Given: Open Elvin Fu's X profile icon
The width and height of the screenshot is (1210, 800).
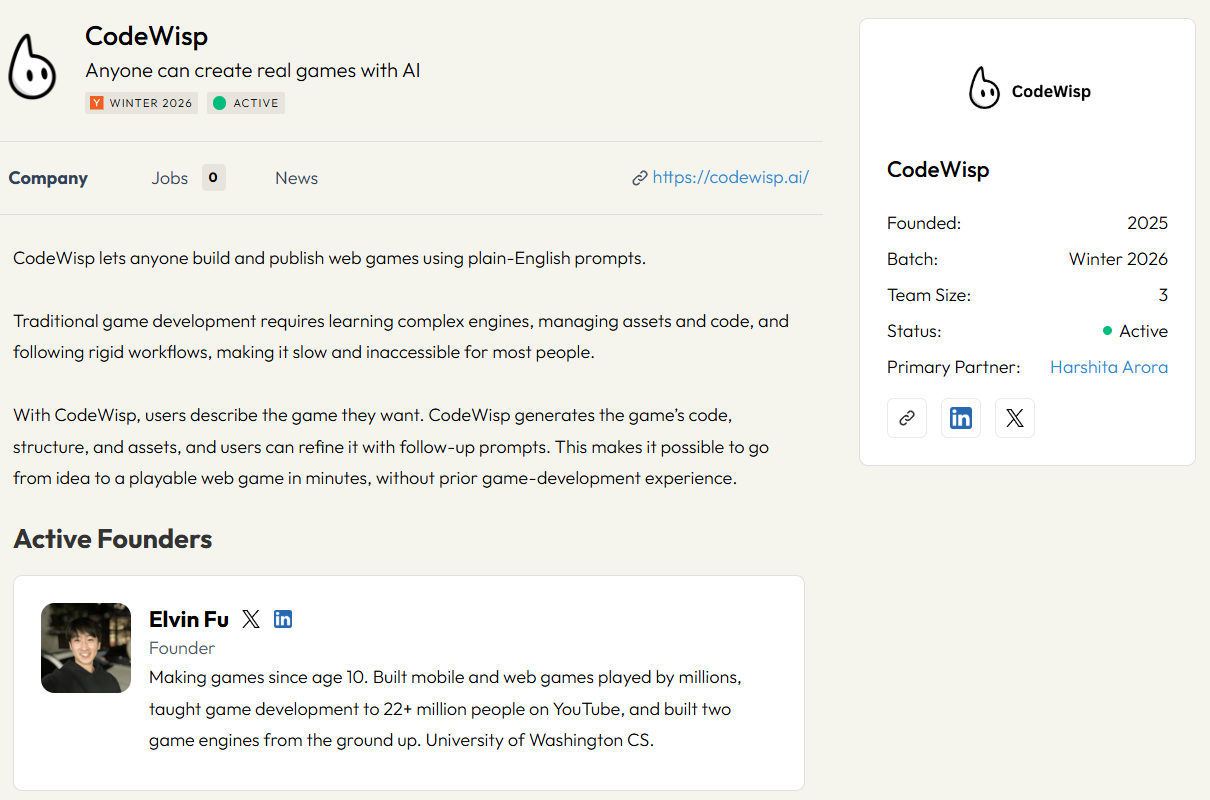Looking at the screenshot, I should point(251,619).
